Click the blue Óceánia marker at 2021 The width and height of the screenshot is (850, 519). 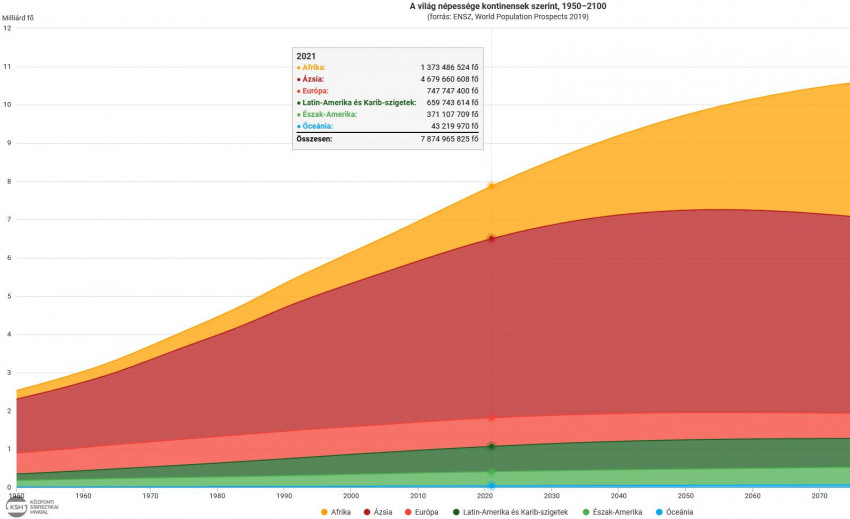[x=491, y=486]
